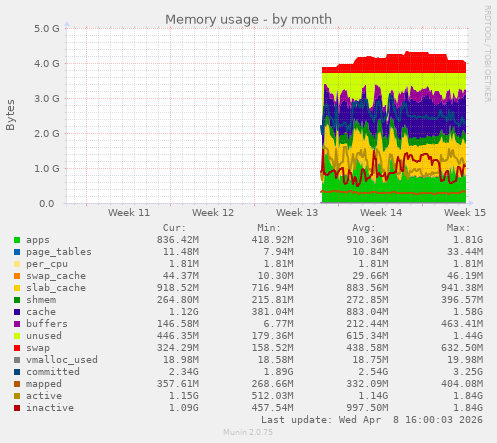The width and height of the screenshot is (497, 443).
Task: Click the olive active legend swatch
Action: 17,396
